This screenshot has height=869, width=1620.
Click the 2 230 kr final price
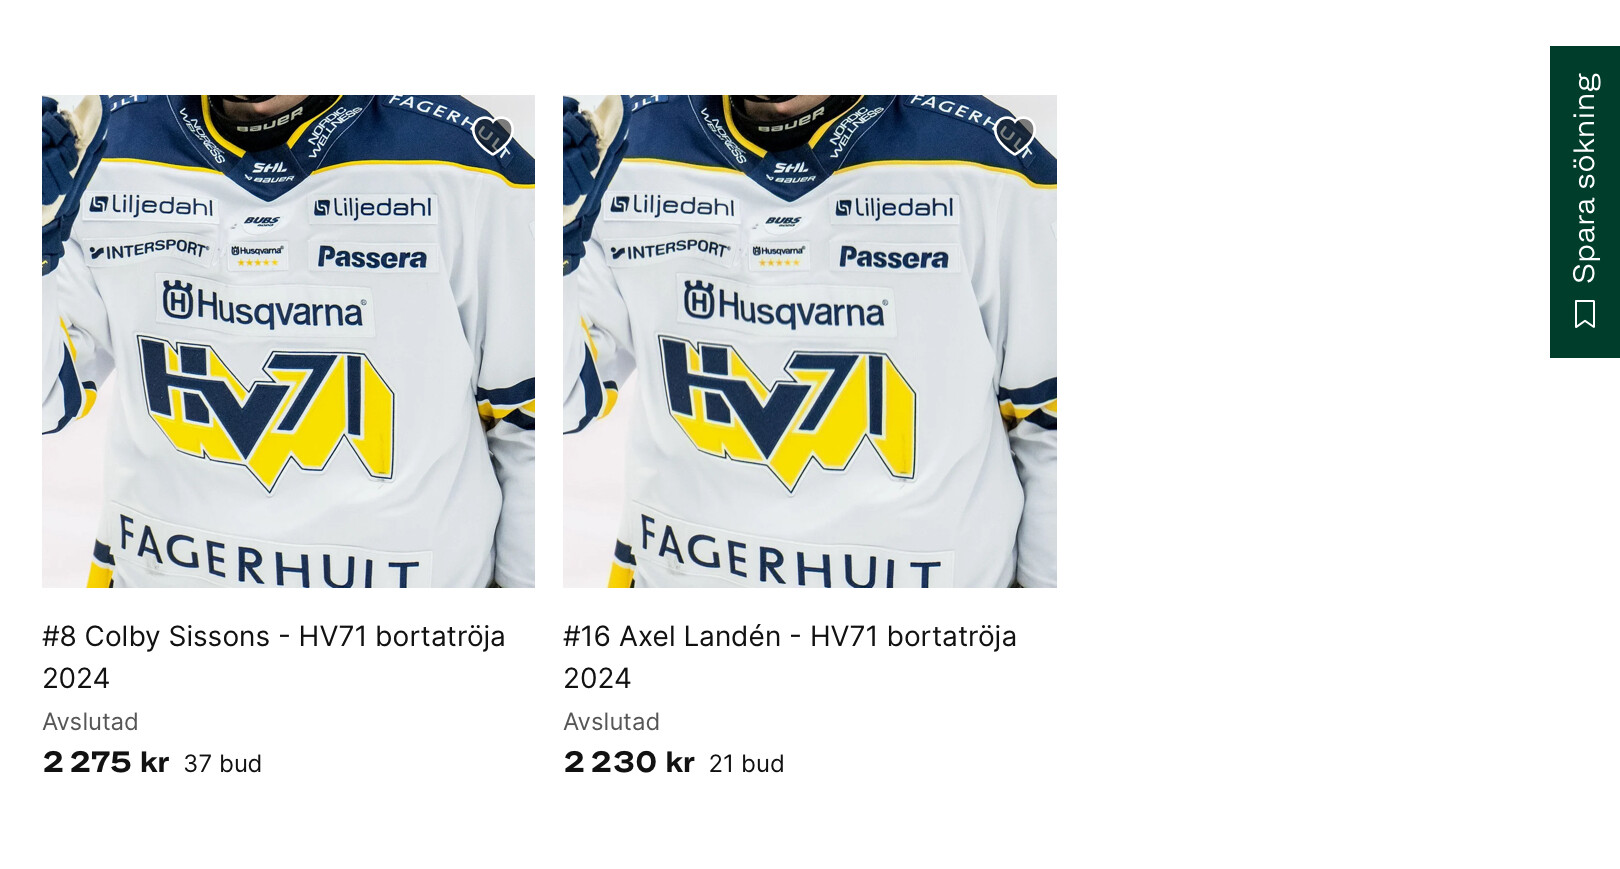click(629, 762)
